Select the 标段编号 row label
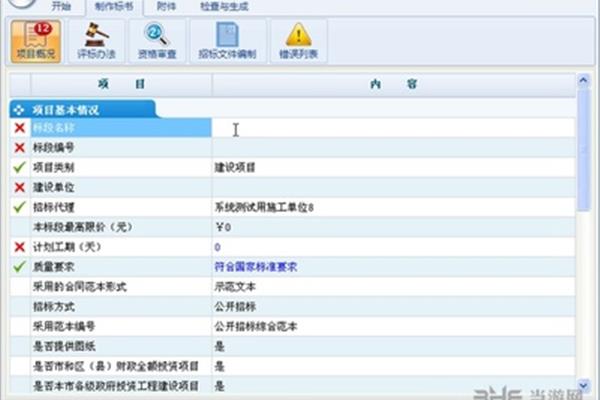The width and height of the screenshot is (600, 400). tap(53, 148)
